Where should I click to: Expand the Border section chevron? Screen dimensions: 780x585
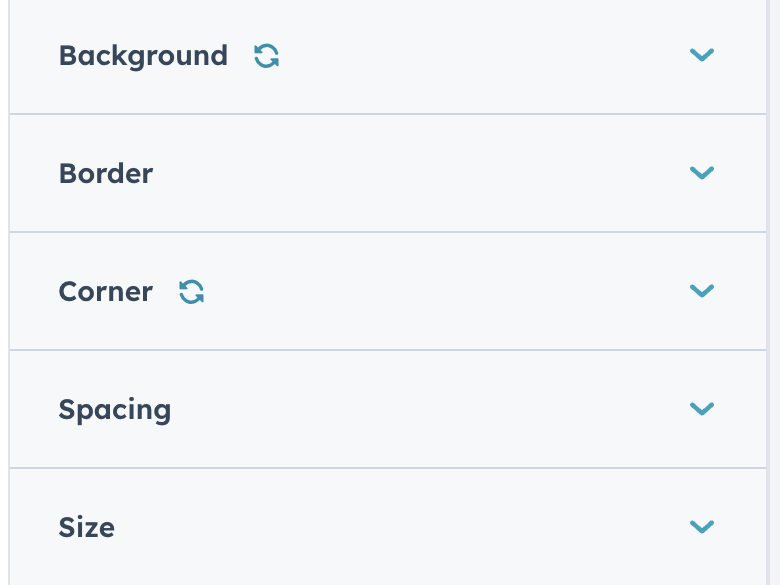[702, 173]
